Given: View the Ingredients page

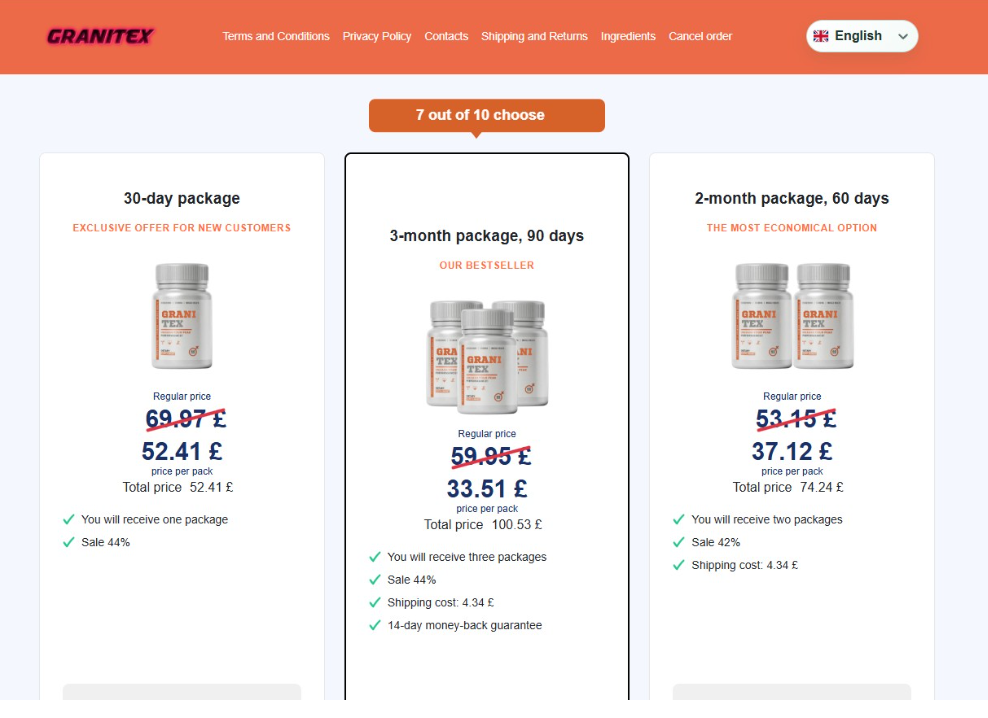Looking at the screenshot, I should pyautogui.click(x=628, y=36).
